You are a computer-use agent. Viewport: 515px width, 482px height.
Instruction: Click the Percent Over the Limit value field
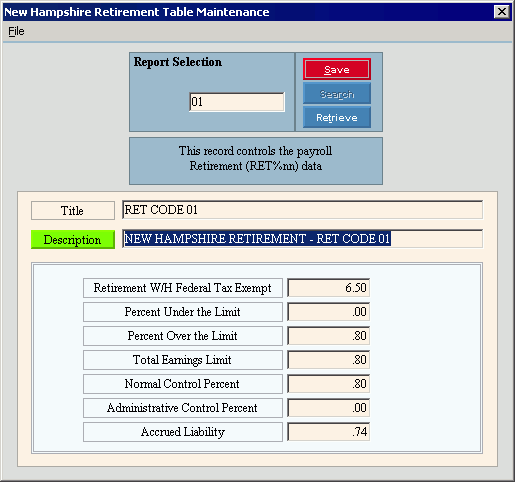(x=328, y=336)
